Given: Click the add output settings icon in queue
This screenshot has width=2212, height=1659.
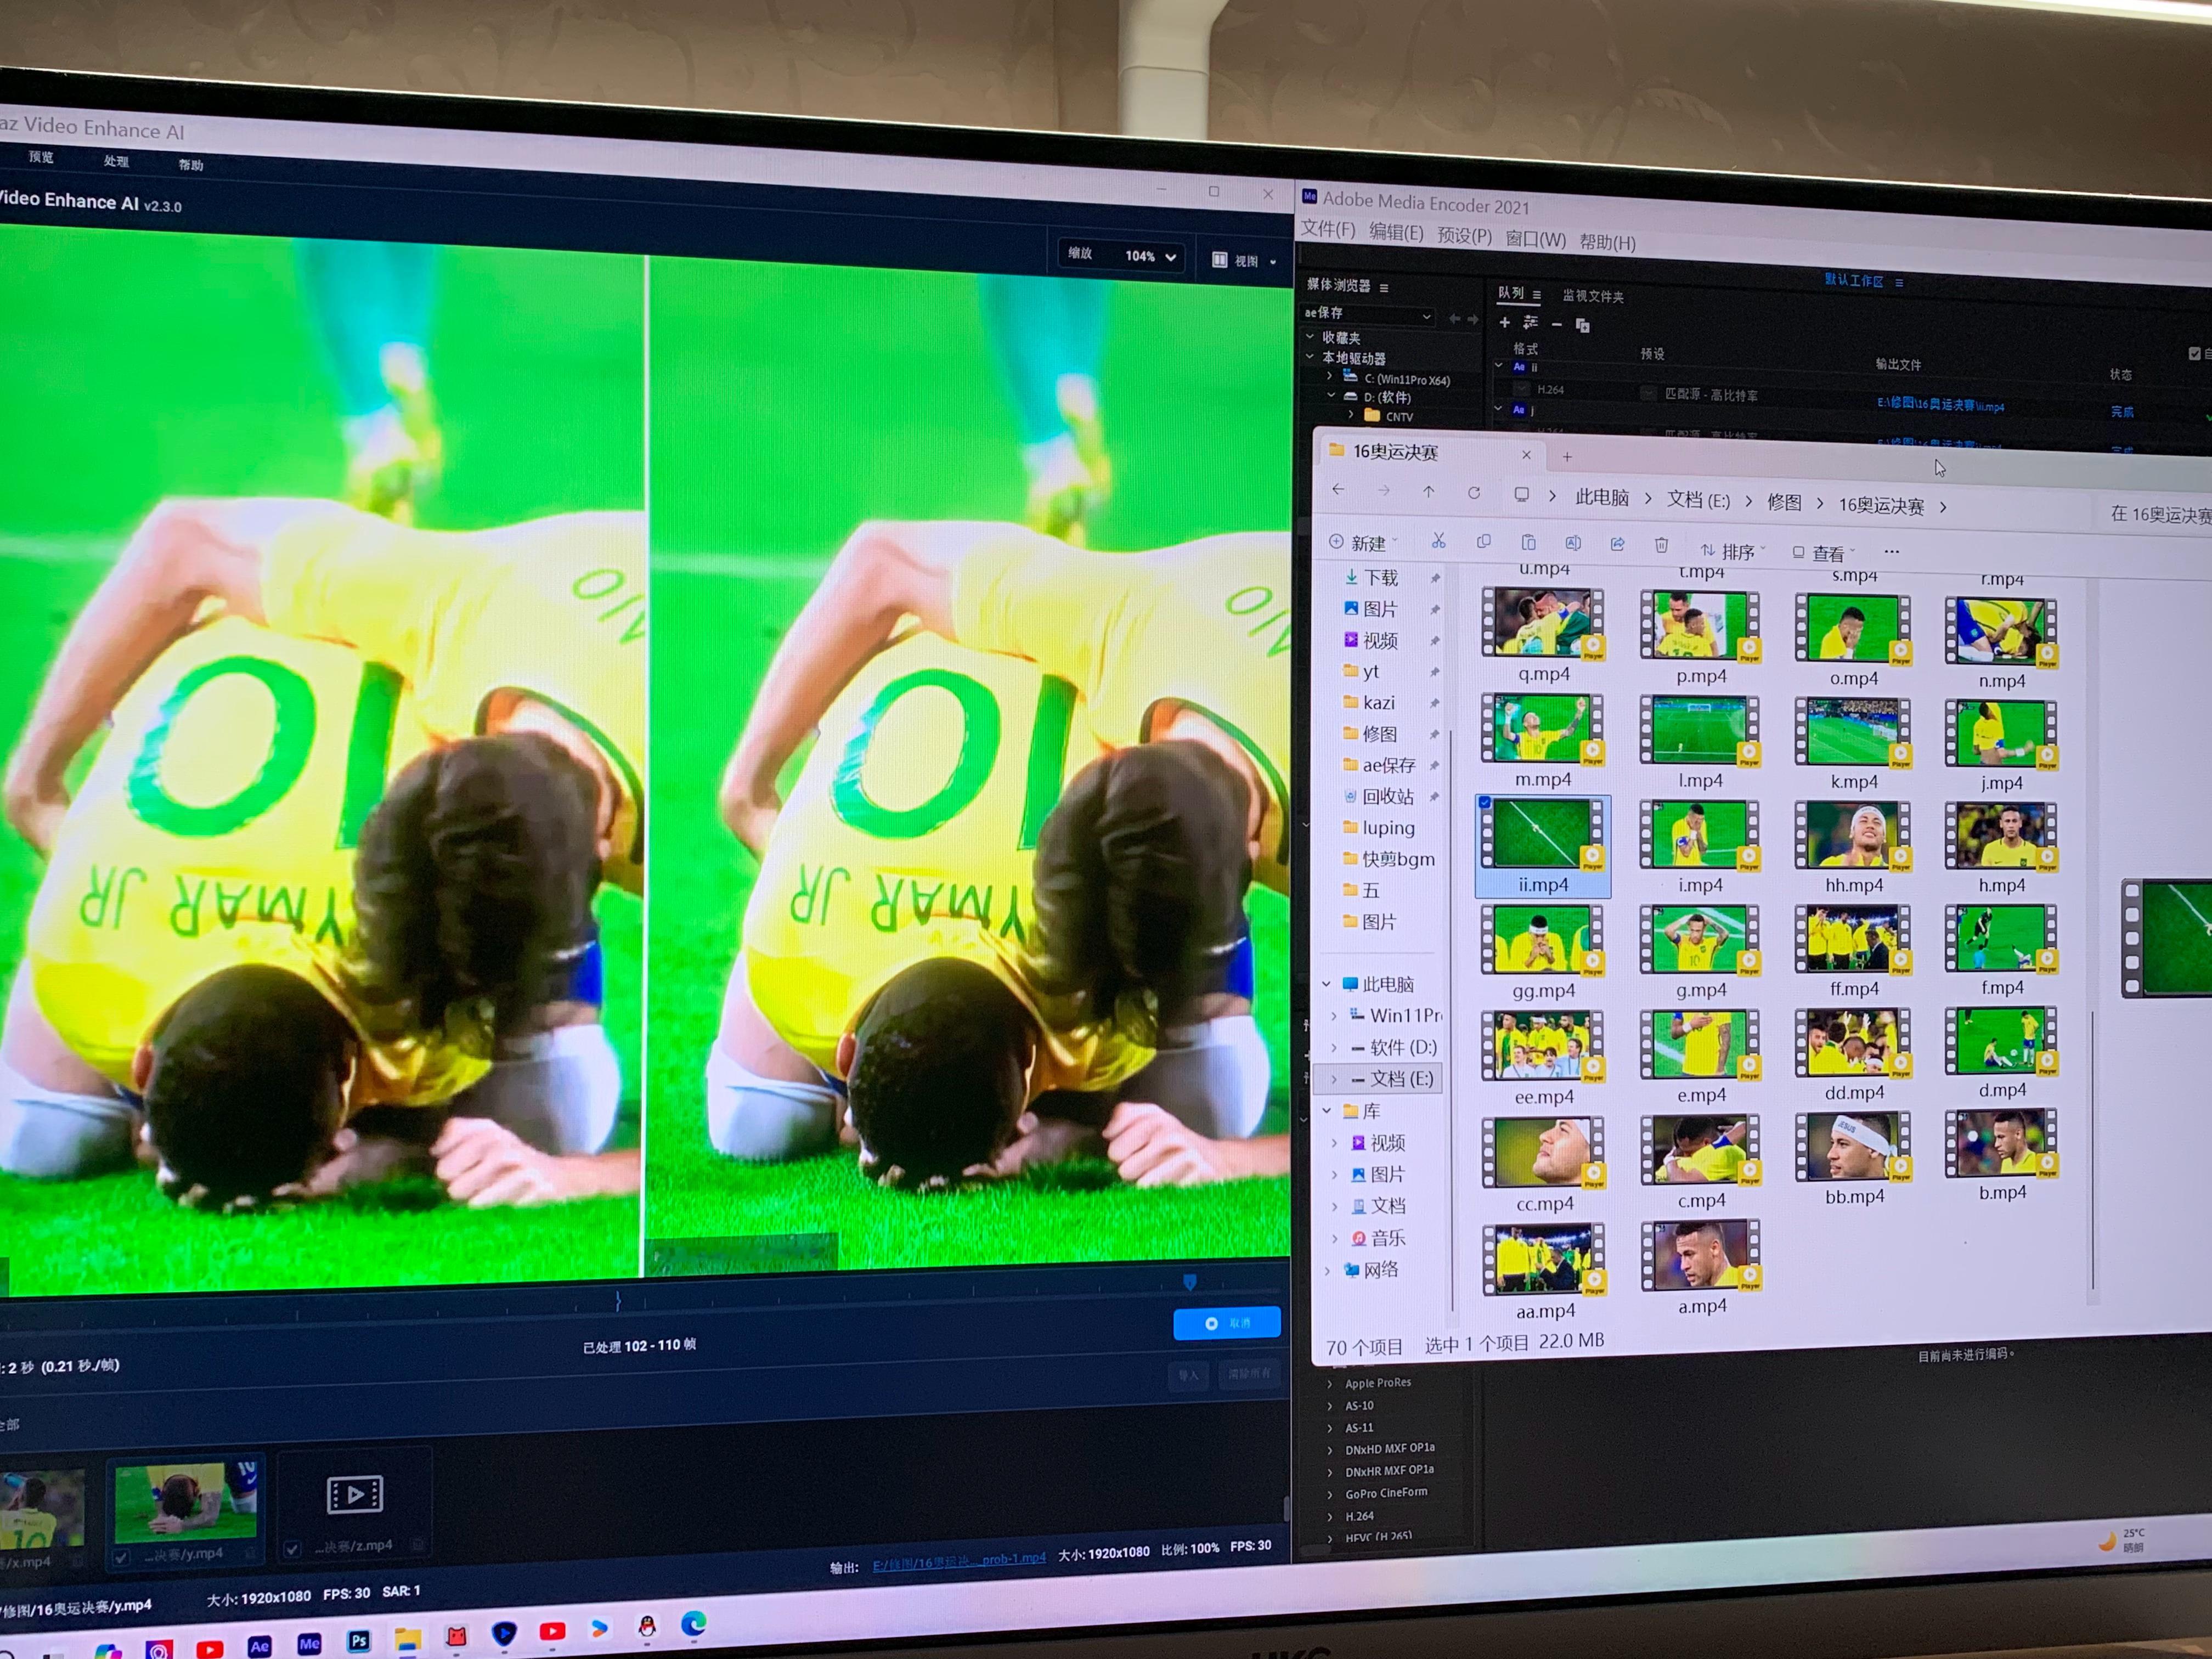Looking at the screenshot, I should point(1530,322).
